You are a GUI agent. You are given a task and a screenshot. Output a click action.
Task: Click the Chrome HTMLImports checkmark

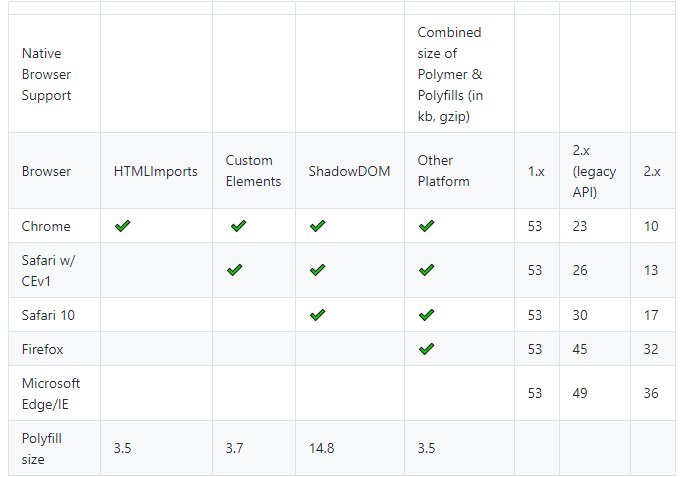[x=122, y=226]
